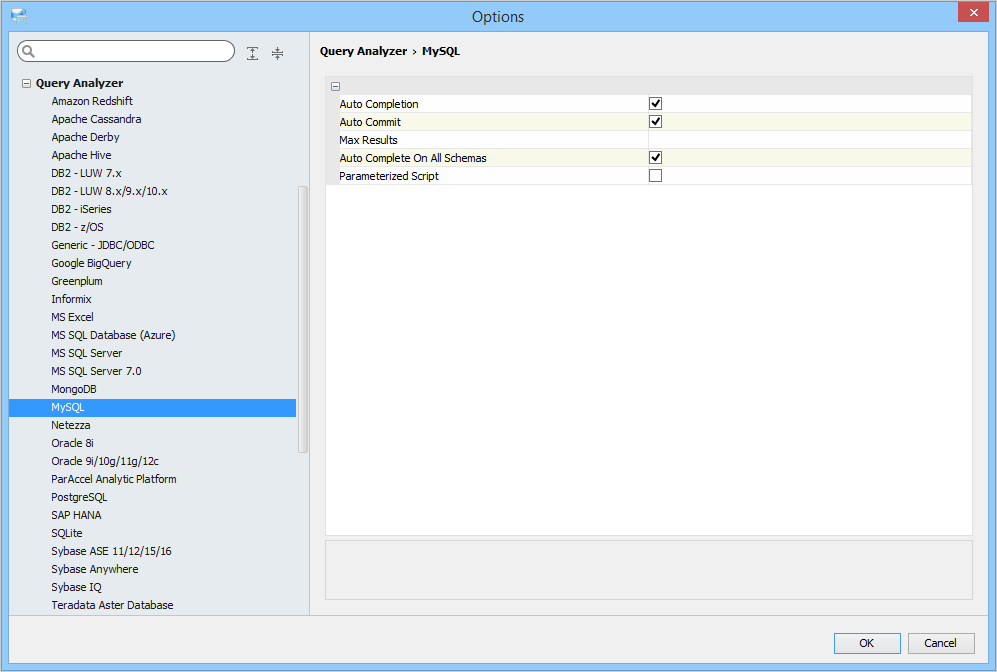The height and width of the screenshot is (672, 997).
Task: Select Greenplum in the tree
Action: 77,281
